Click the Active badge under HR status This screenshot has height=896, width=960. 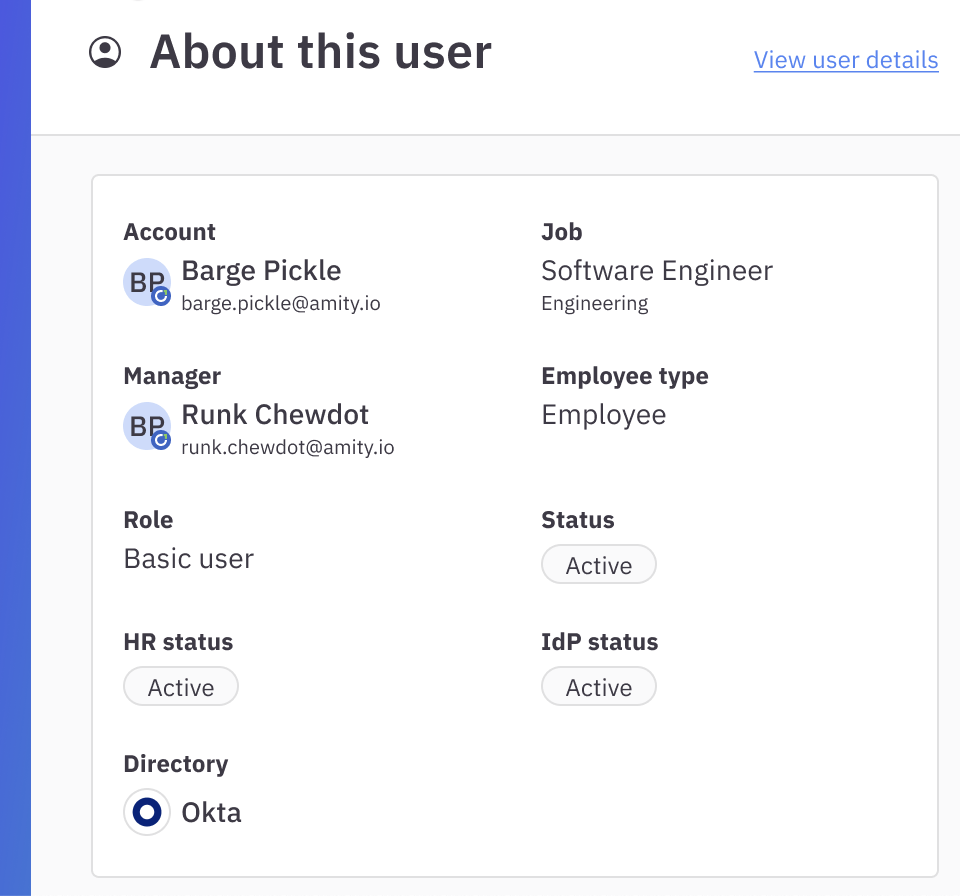coord(181,687)
